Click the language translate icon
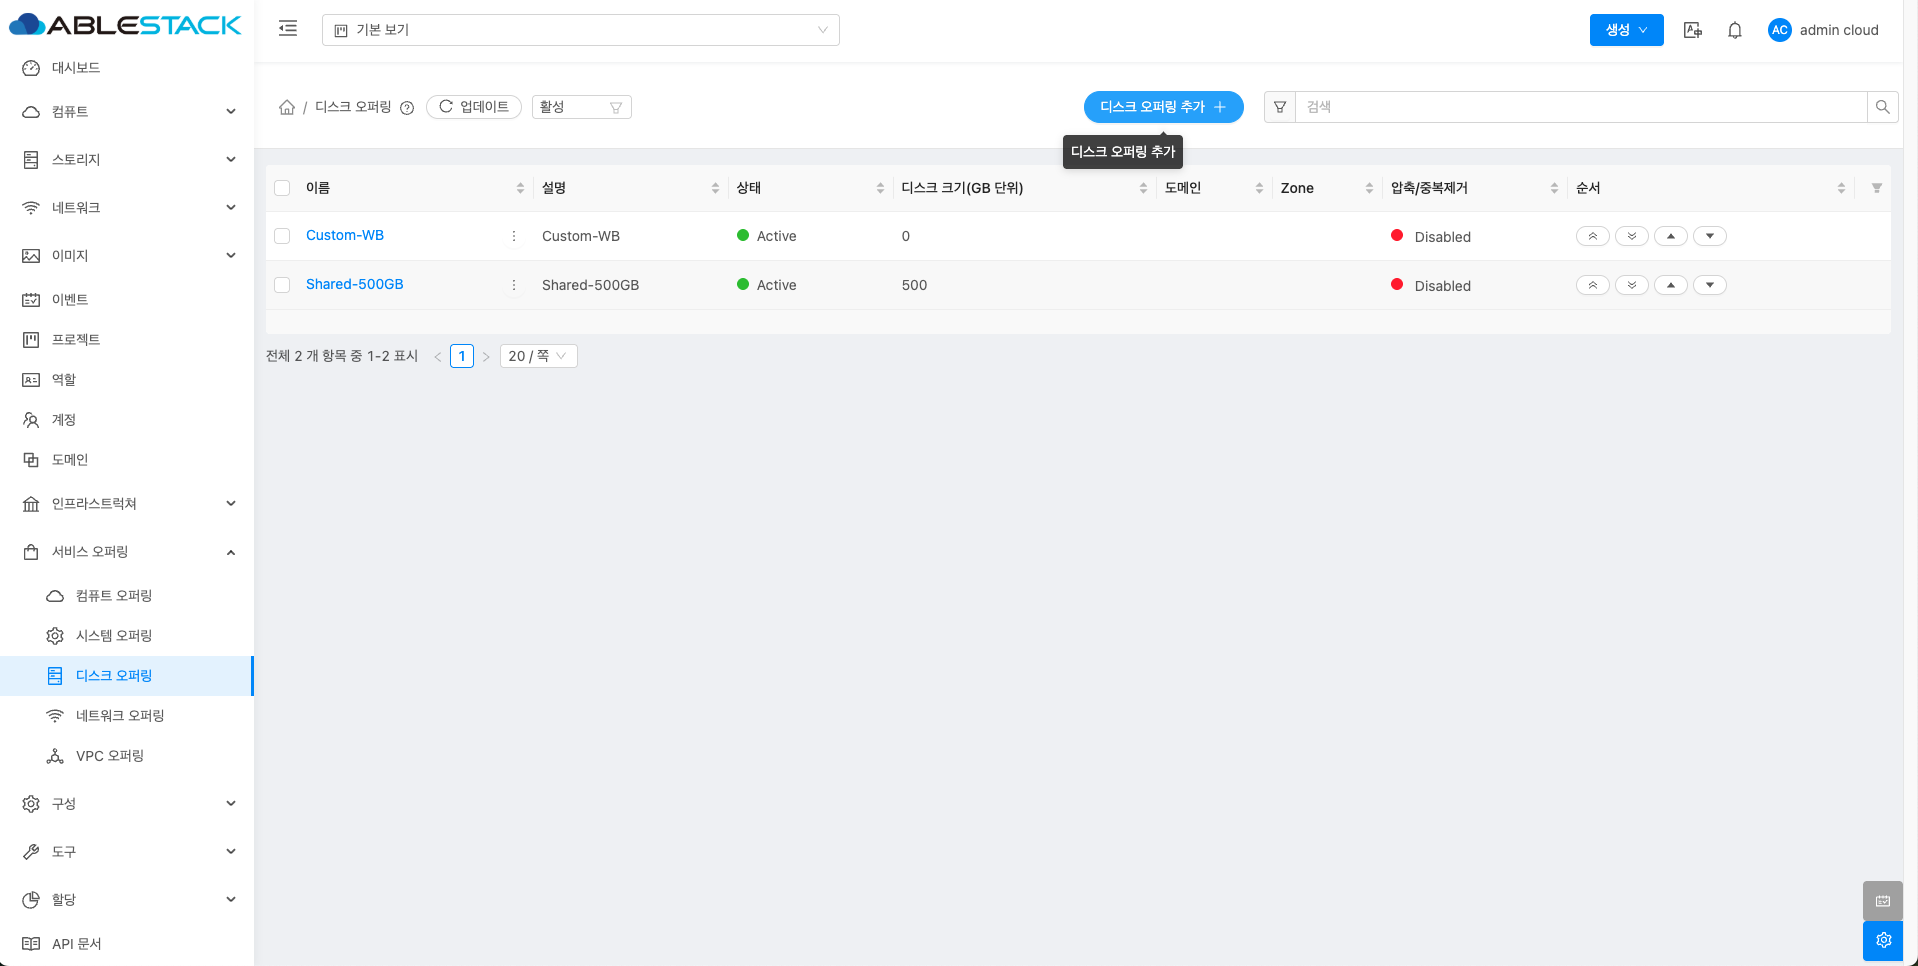Viewport: 1918px width, 966px height. pyautogui.click(x=1692, y=30)
